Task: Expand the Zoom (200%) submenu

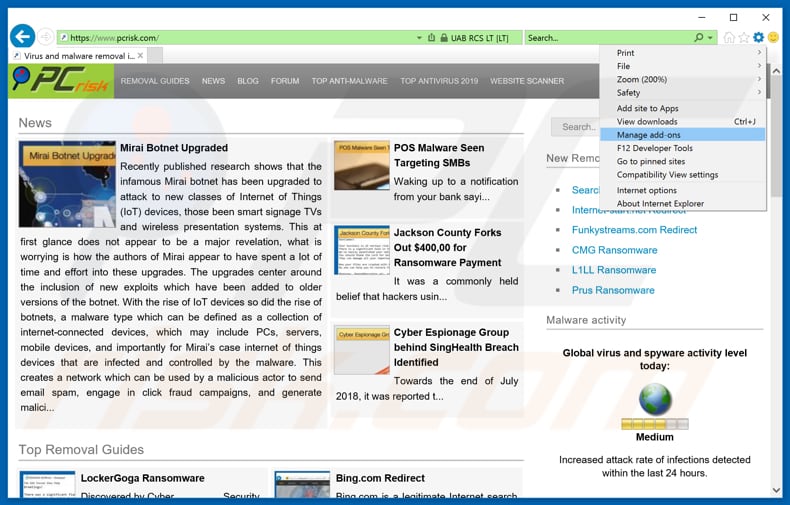Action: [682, 79]
